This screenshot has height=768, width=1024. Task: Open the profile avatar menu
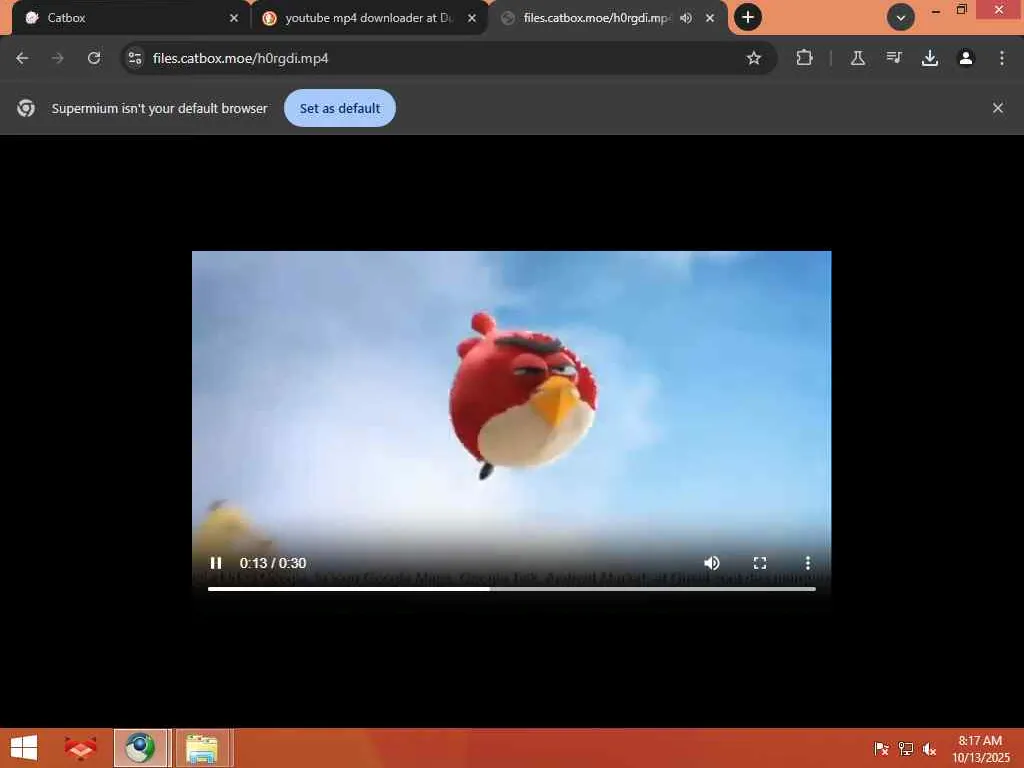point(966,58)
